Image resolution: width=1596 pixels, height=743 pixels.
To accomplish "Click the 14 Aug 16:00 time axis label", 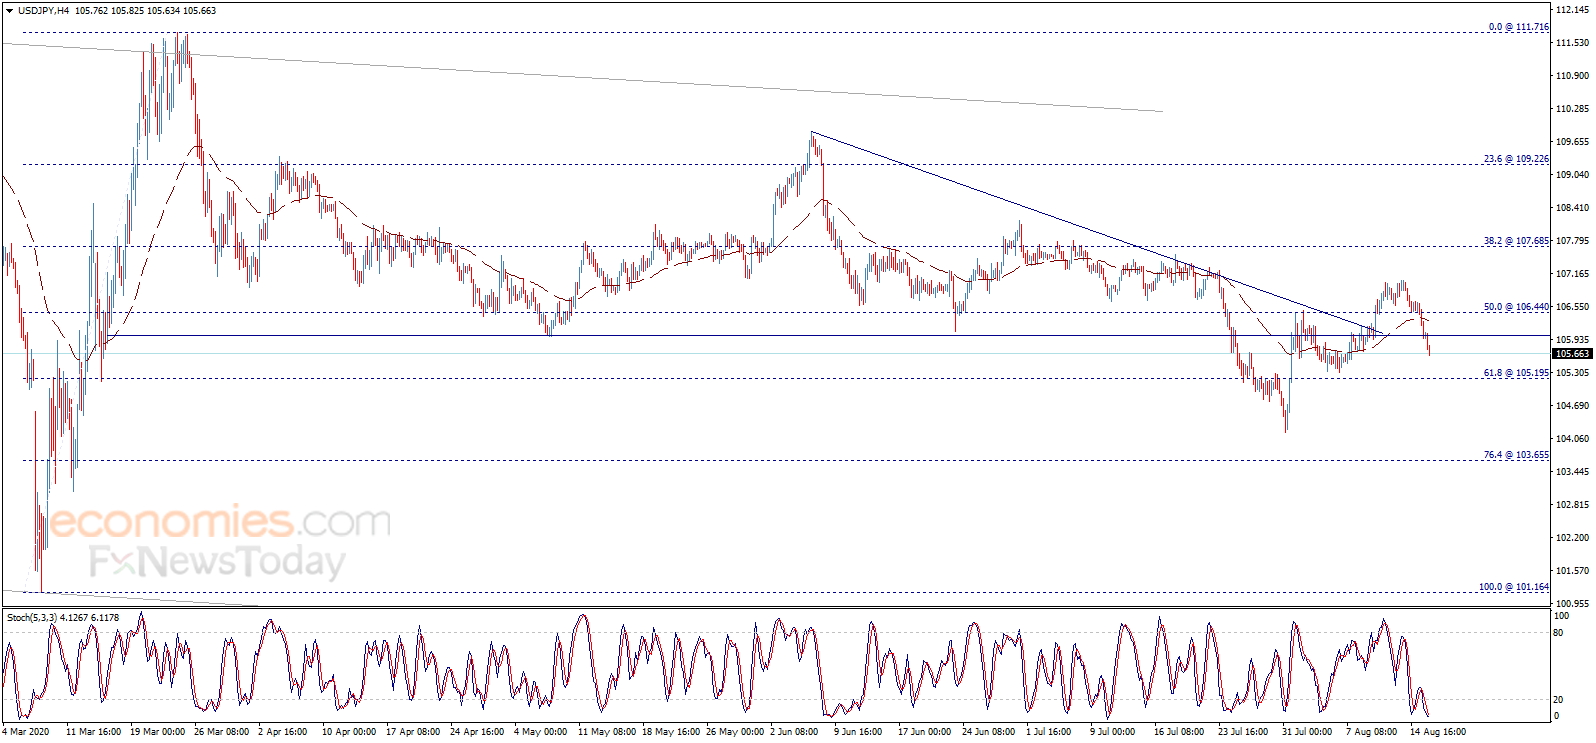I will click(x=1438, y=732).
